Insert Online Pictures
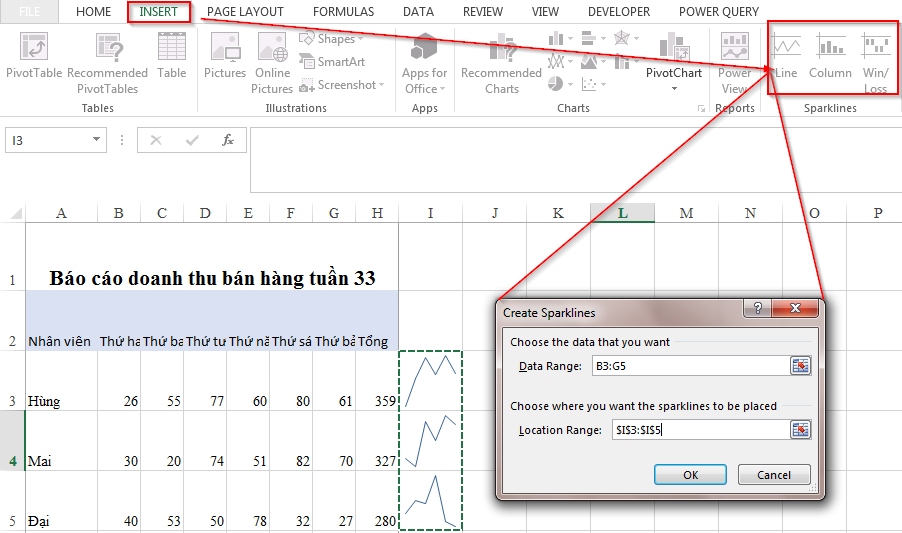The image size is (902, 533). pos(272,63)
